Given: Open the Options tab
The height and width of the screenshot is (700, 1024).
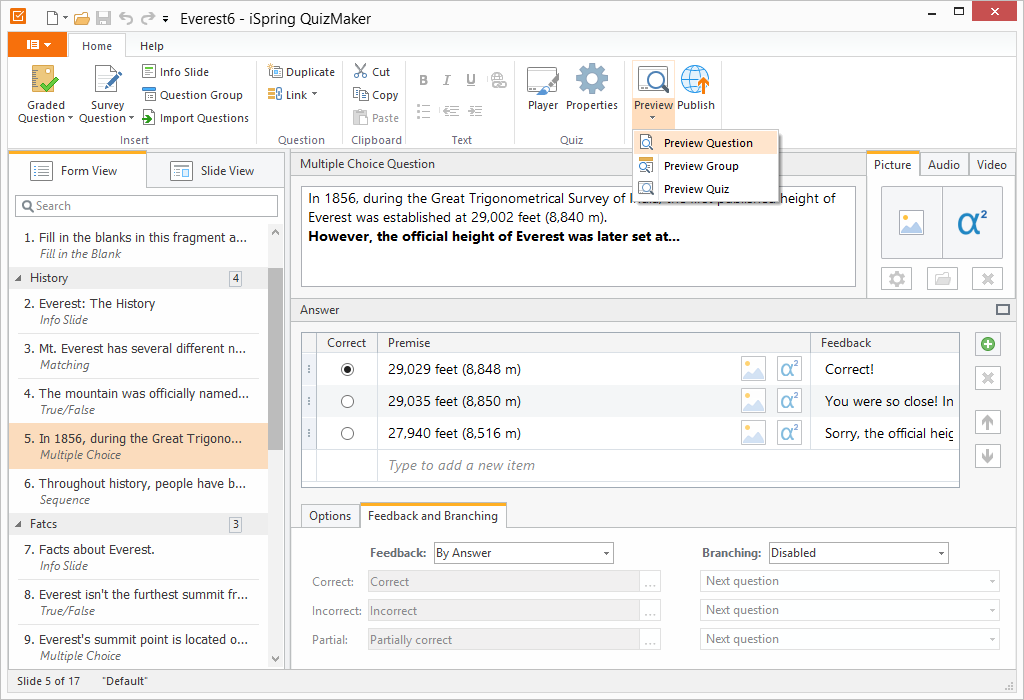Looking at the screenshot, I should point(330,516).
